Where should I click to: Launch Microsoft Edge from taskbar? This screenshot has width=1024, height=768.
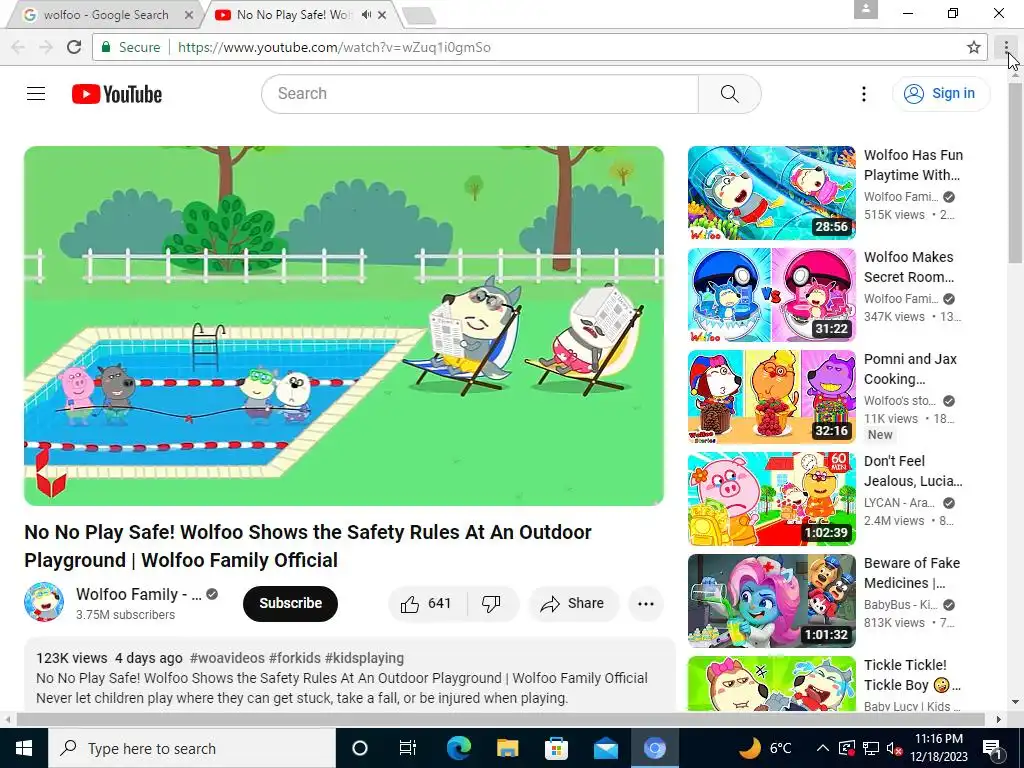coord(458,748)
